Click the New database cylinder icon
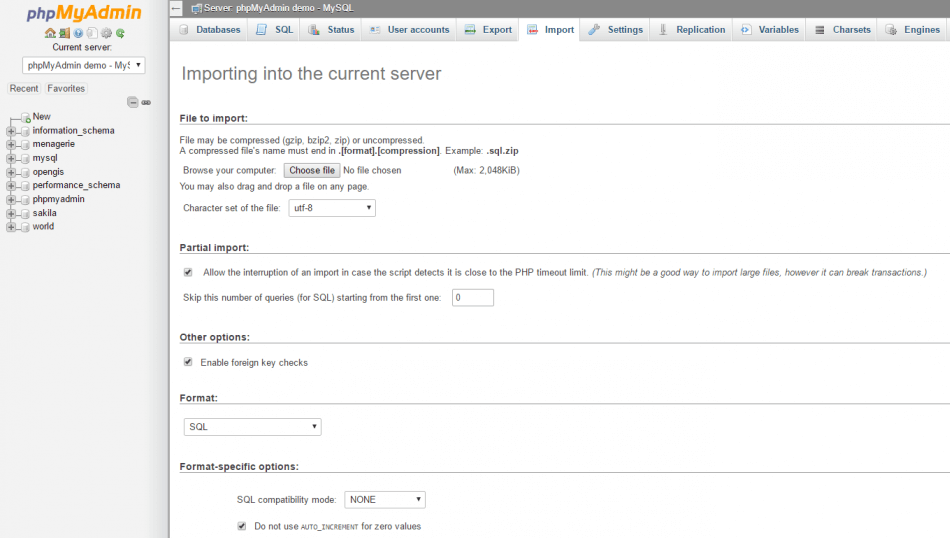This screenshot has height=538, width=950. [x=25, y=117]
